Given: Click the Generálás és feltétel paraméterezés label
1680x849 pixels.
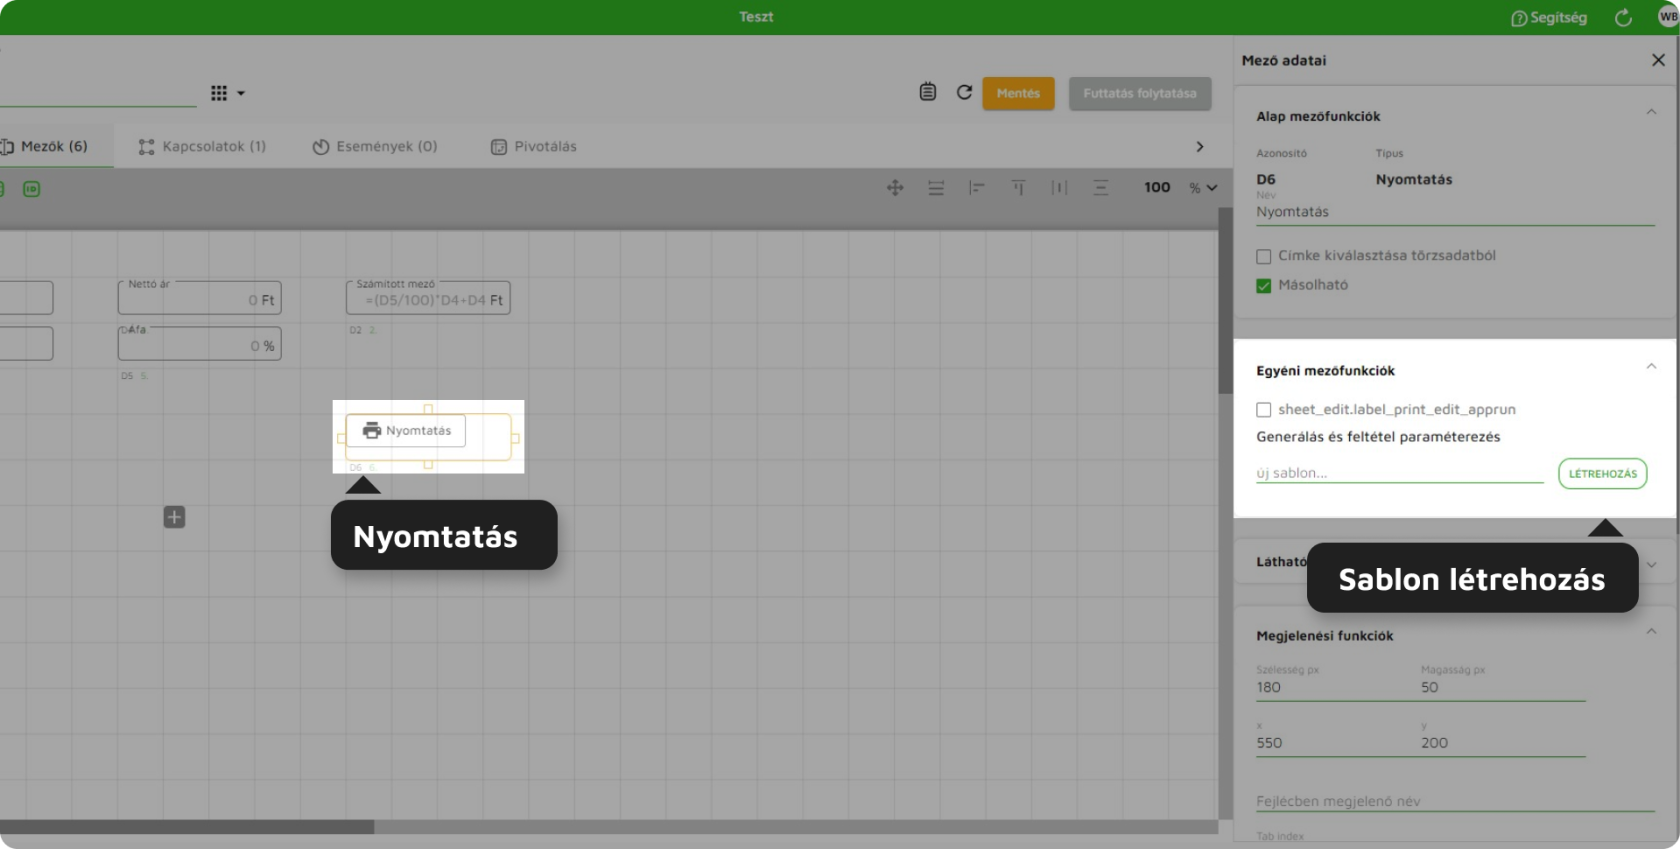Looking at the screenshot, I should [1378, 437].
